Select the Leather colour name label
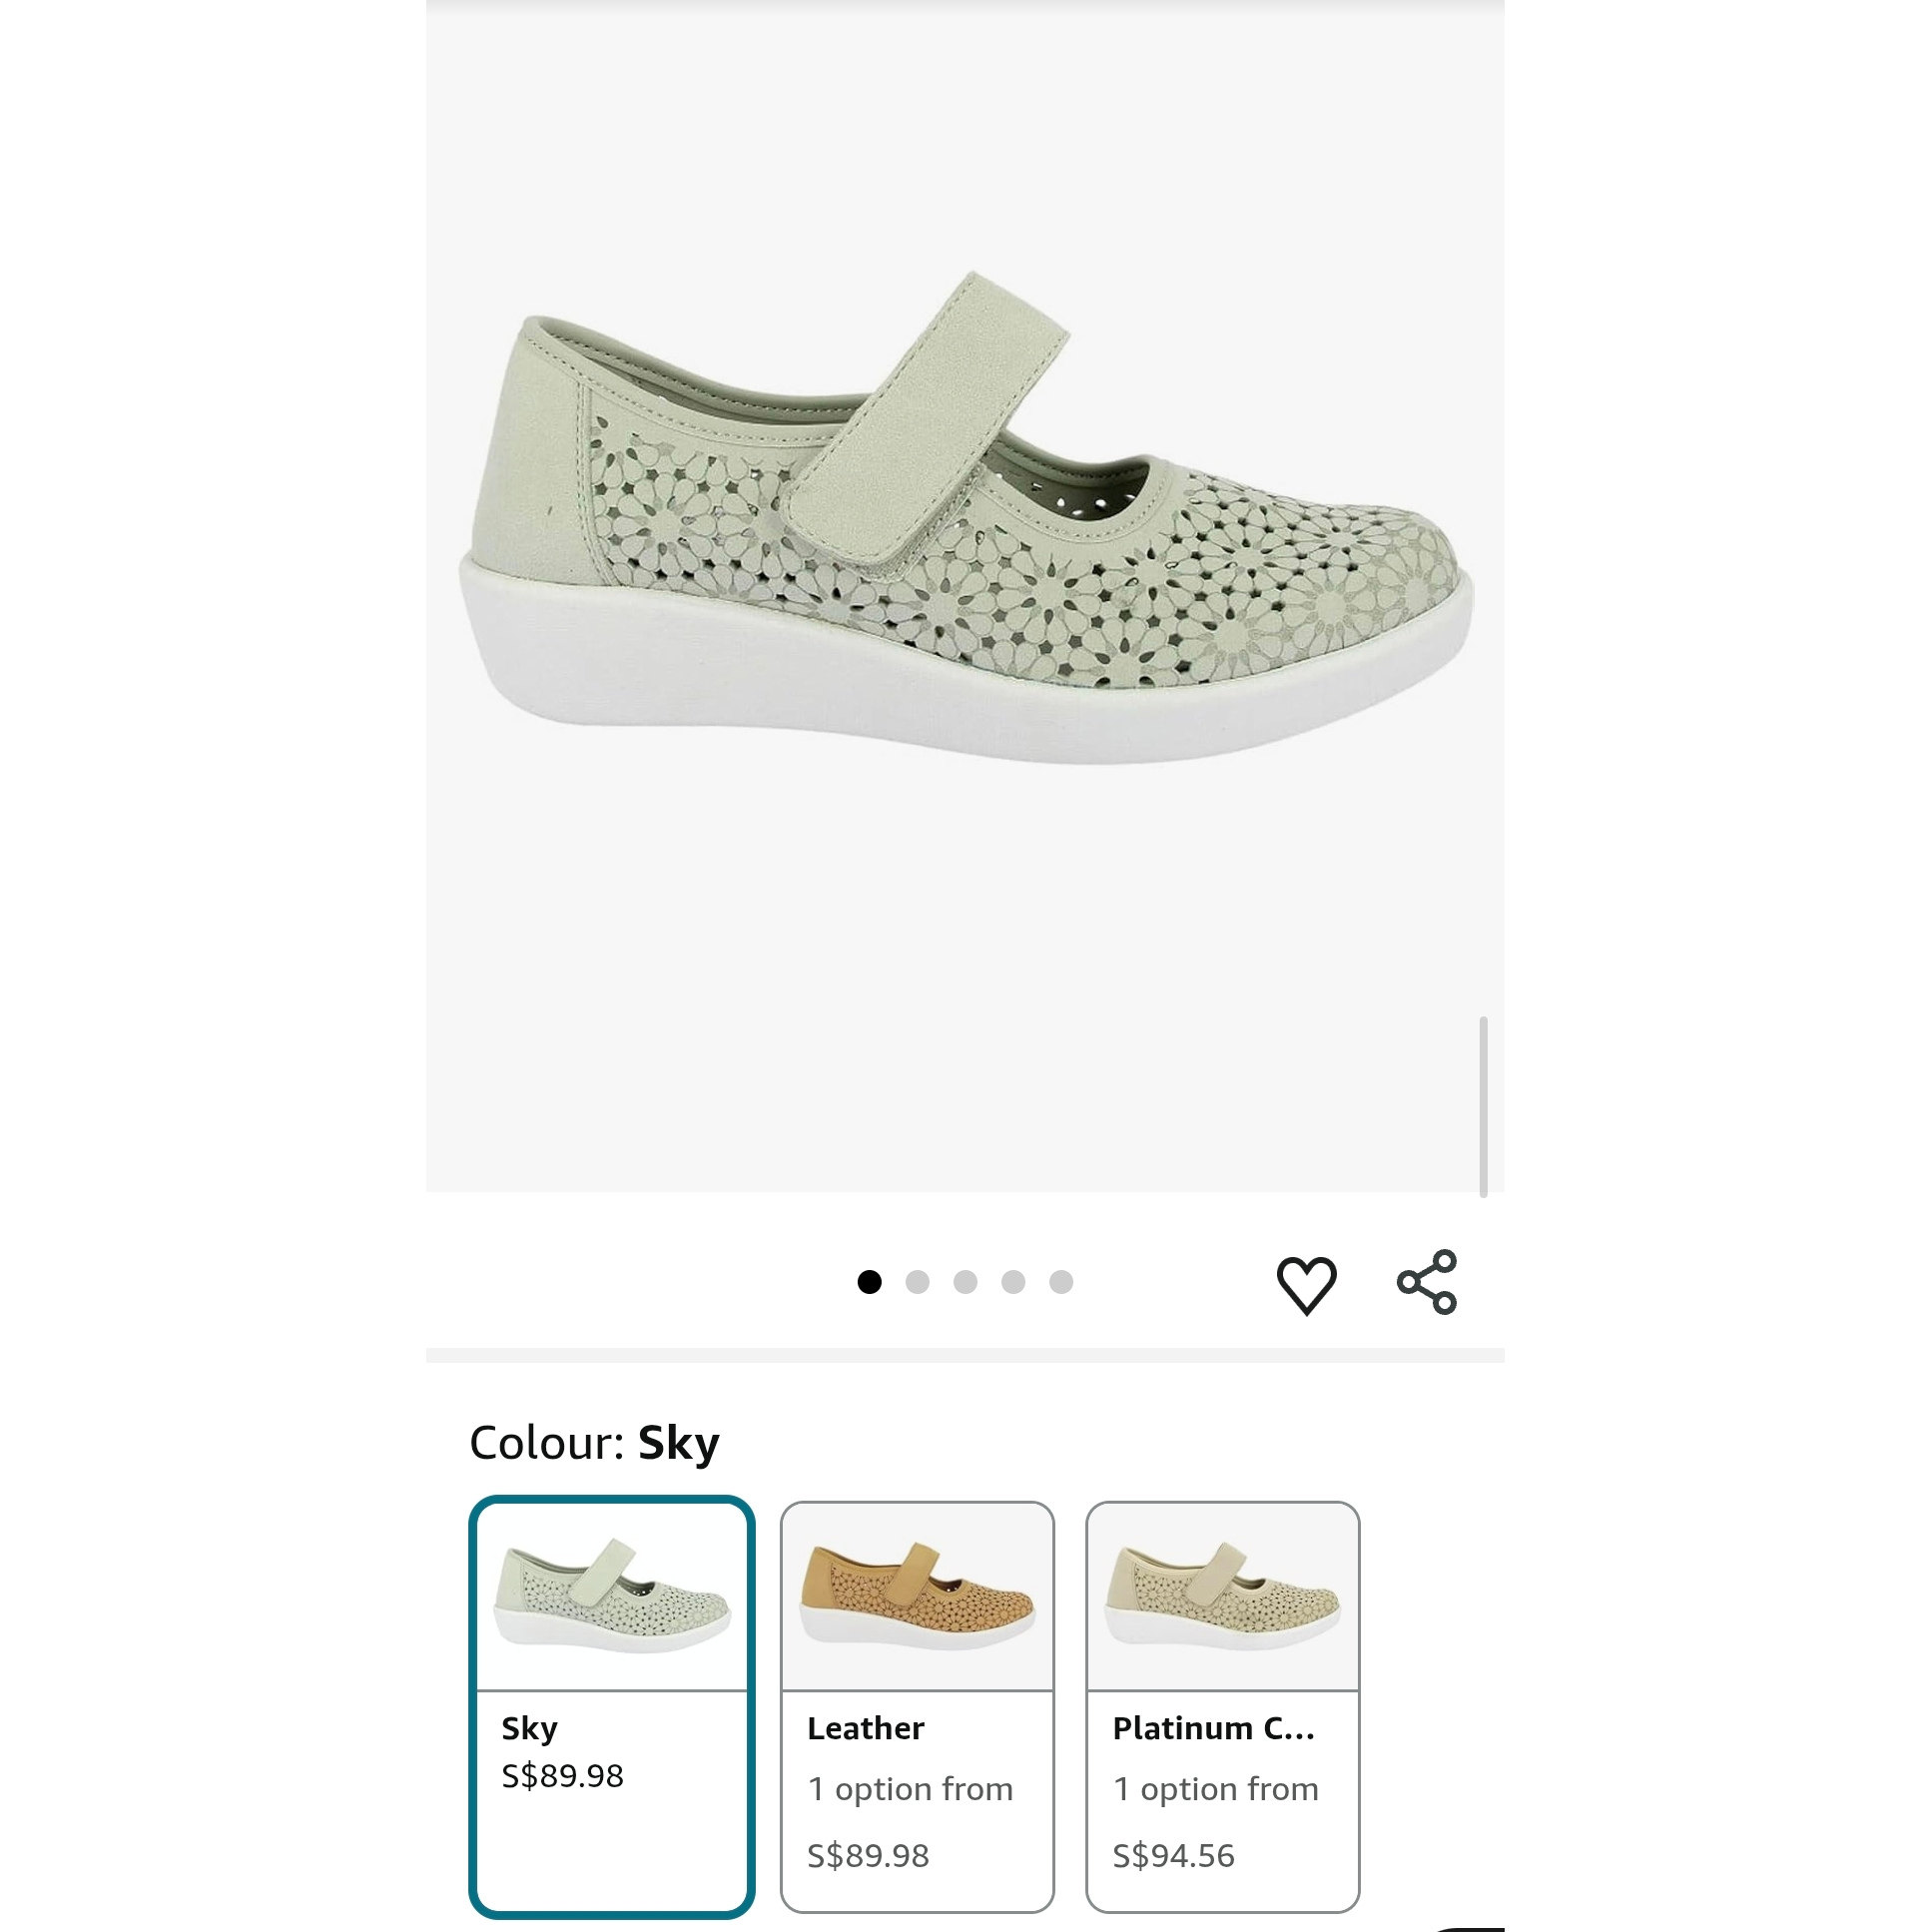 pyautogui.click(x=866, y=1728)
